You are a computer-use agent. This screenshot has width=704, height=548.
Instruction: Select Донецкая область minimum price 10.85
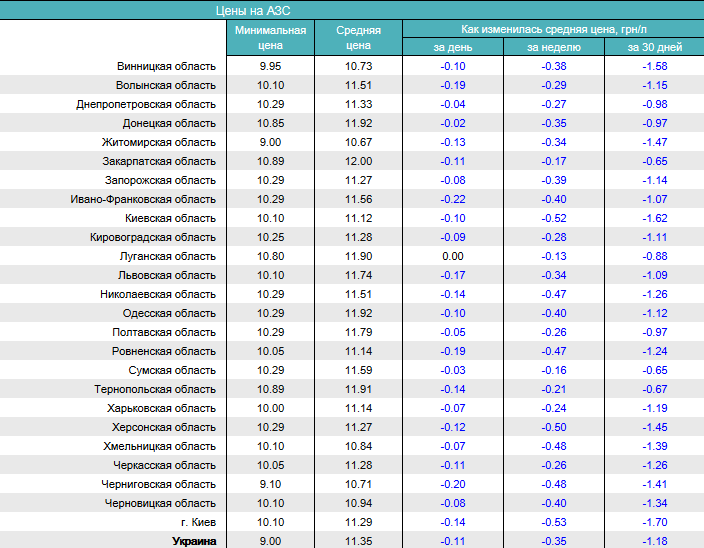coord(270,123)
